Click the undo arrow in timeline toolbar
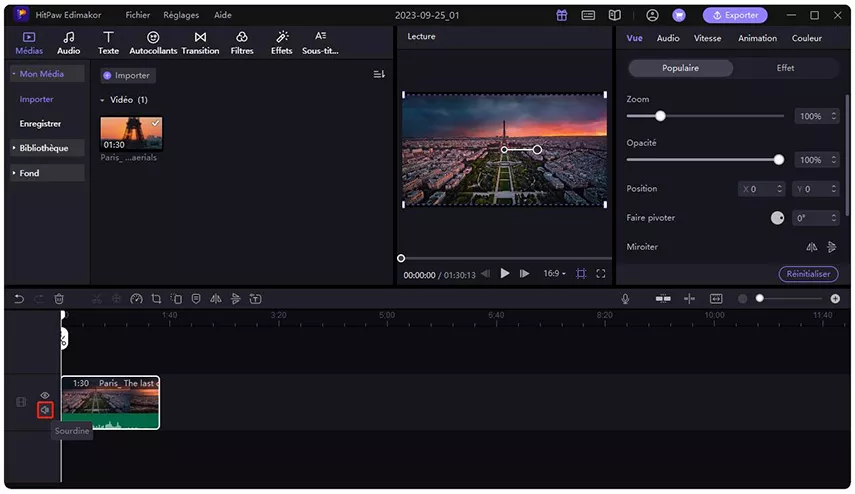This screenshot has height=494, width=855. click(x=19, y=299)
